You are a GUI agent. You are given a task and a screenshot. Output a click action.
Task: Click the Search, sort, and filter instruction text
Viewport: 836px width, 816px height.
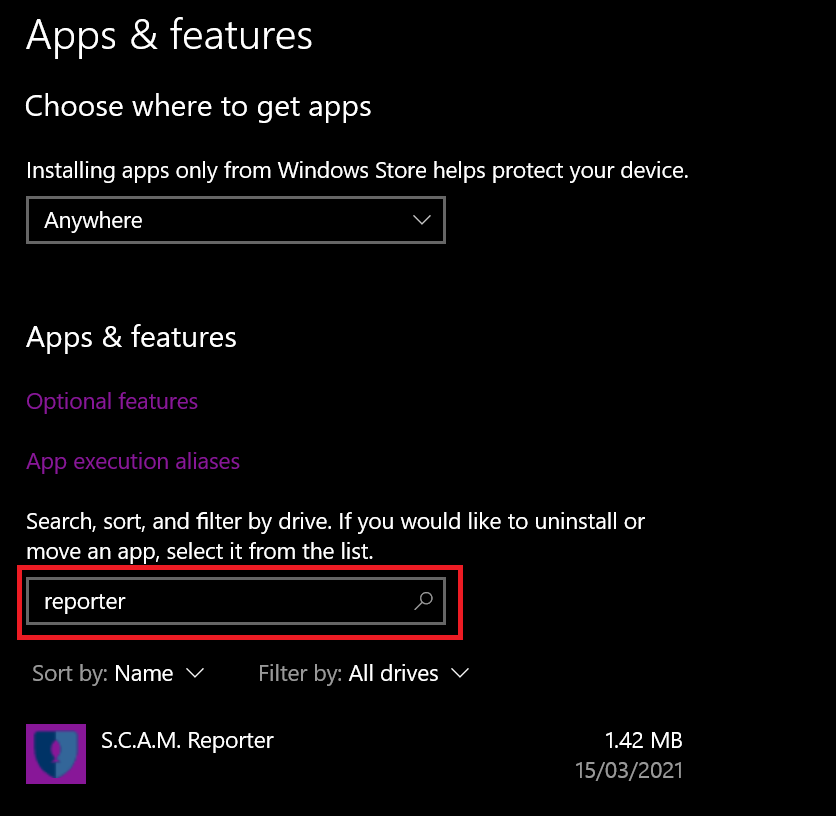click(335, 536)
